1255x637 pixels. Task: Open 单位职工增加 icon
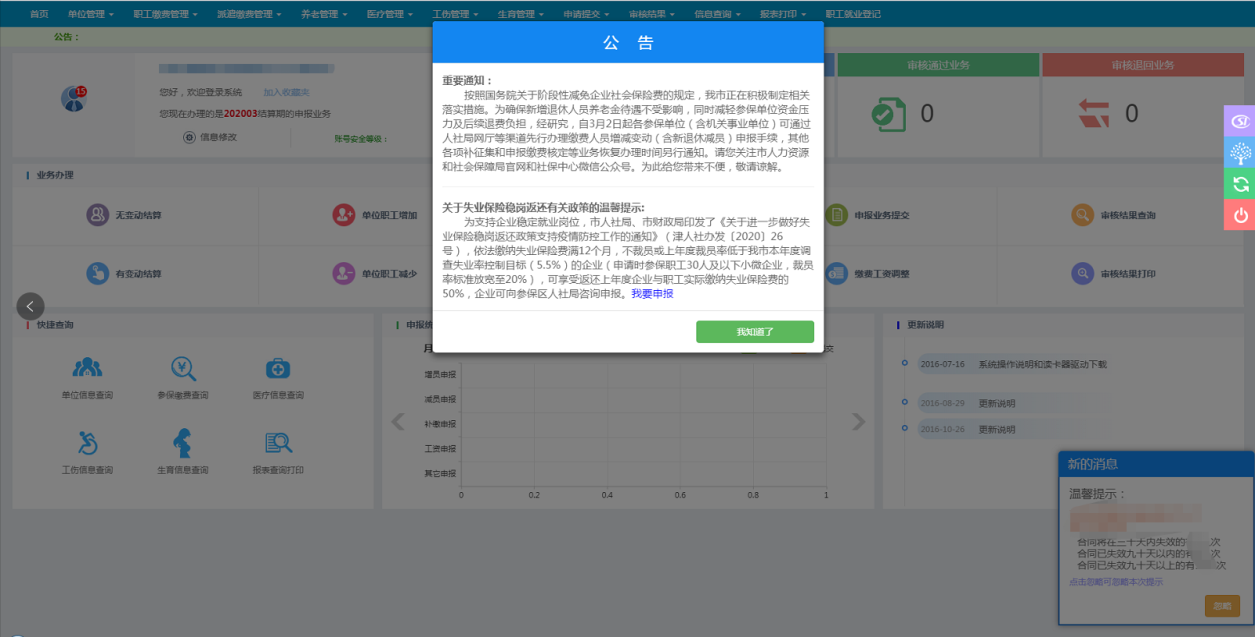tap(344, 215)
